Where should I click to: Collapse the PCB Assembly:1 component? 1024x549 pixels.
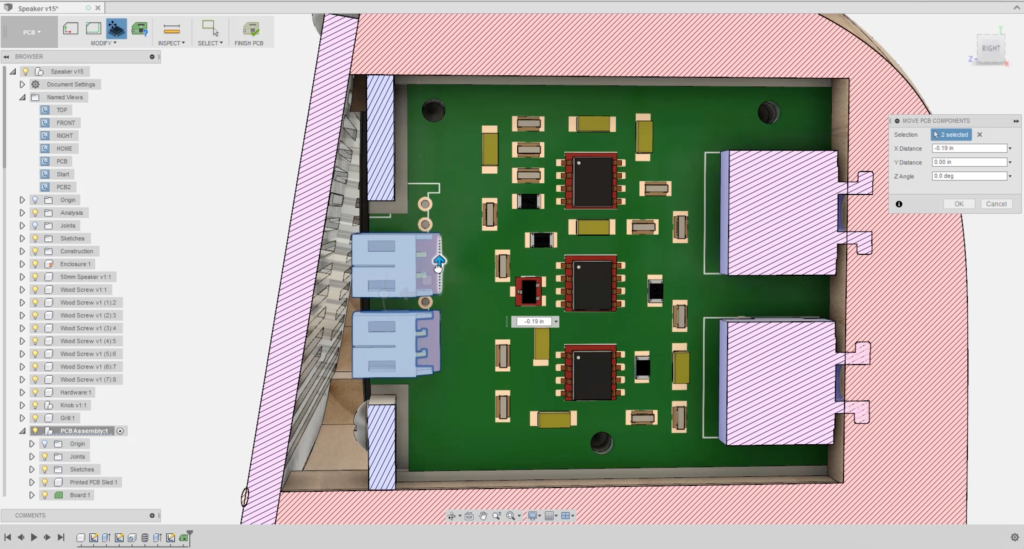point(22,431)
